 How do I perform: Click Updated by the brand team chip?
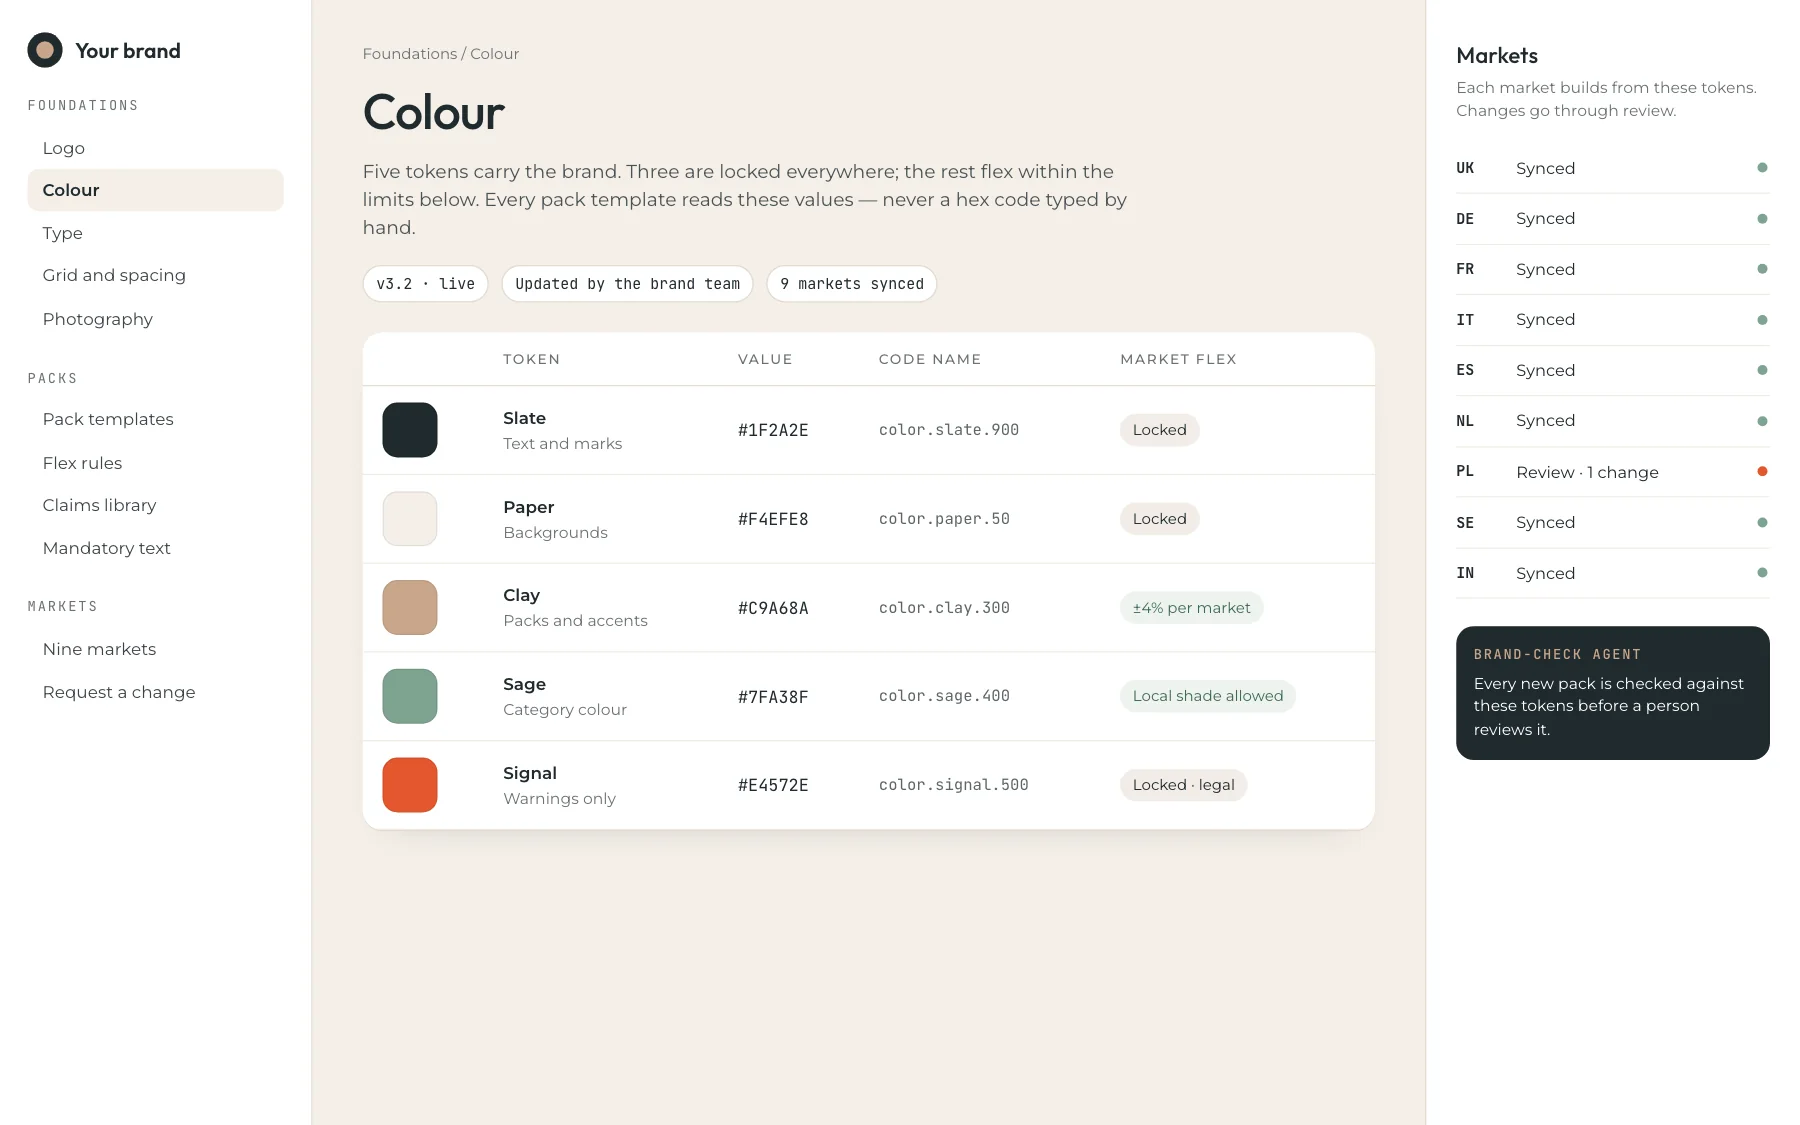pos(627,284)
